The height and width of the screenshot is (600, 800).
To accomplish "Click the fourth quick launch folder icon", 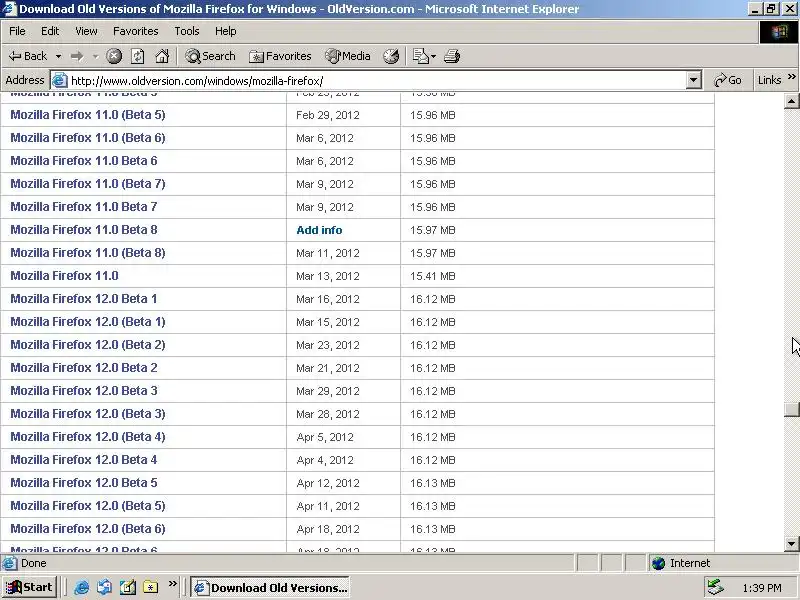I will tap(151, 587).
